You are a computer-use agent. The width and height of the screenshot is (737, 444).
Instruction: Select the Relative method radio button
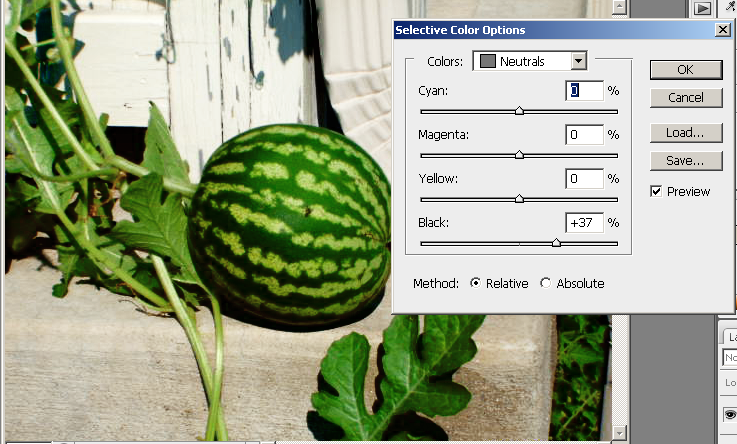pos(475,283)
